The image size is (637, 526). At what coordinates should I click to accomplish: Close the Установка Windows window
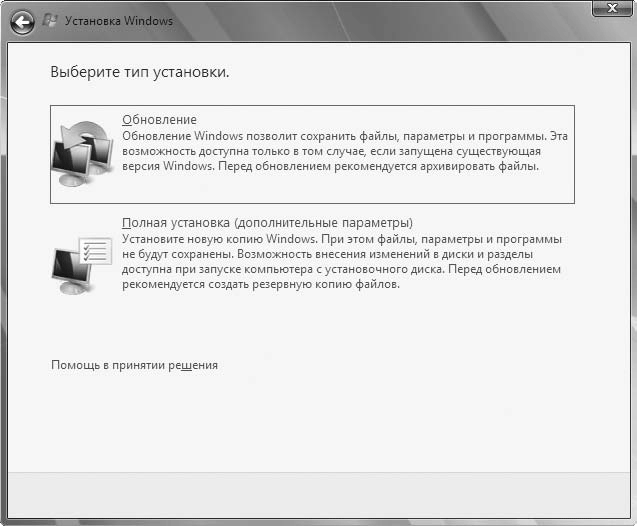coord(612,8)
